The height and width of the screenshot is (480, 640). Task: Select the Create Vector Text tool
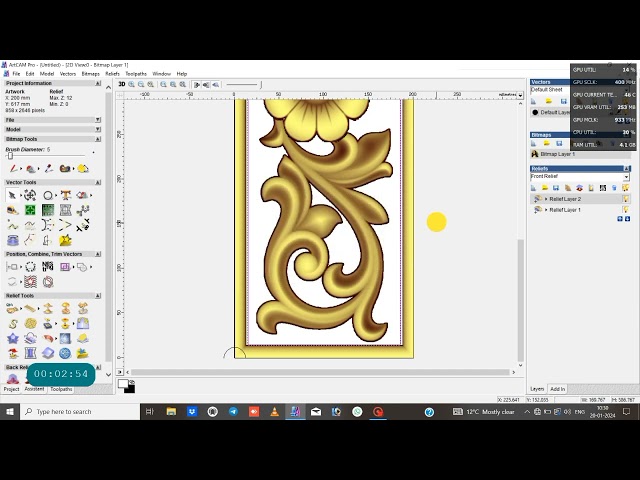66,196
